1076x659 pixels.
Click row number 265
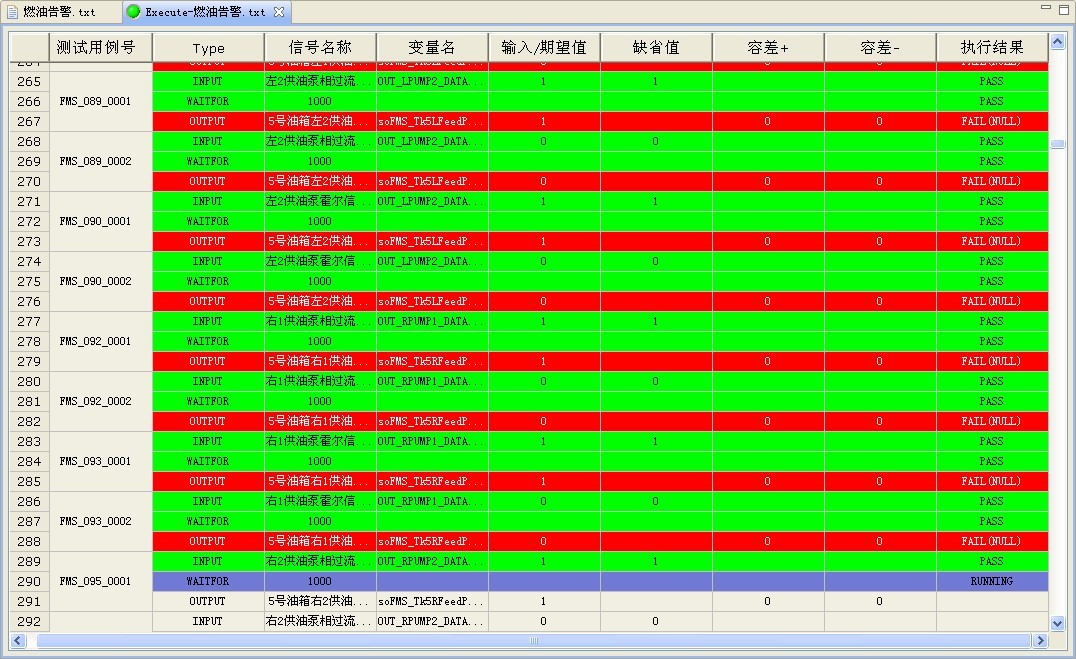pos(29,81)
